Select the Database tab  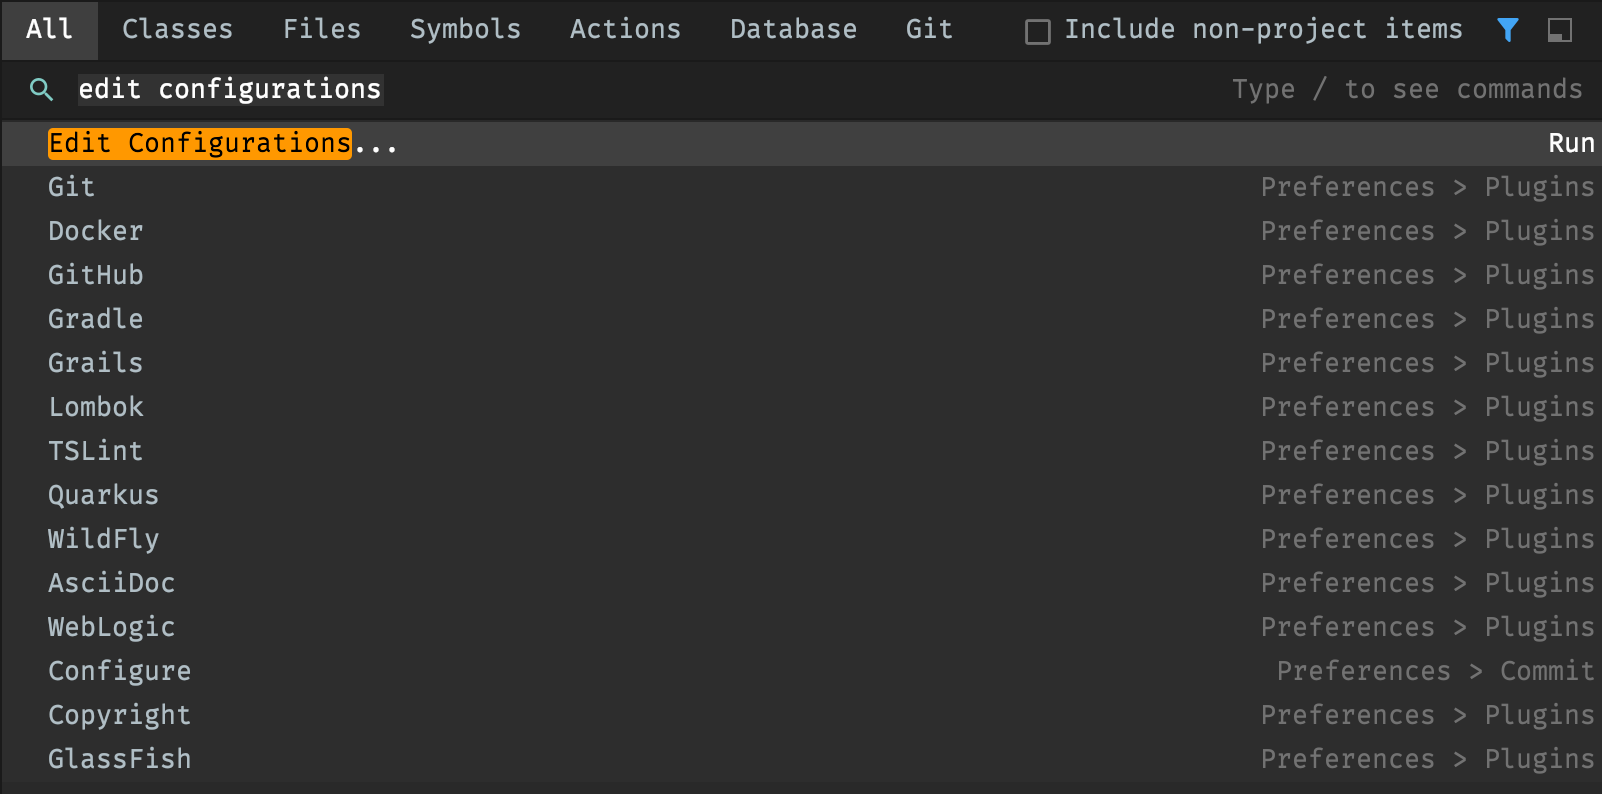793,30
